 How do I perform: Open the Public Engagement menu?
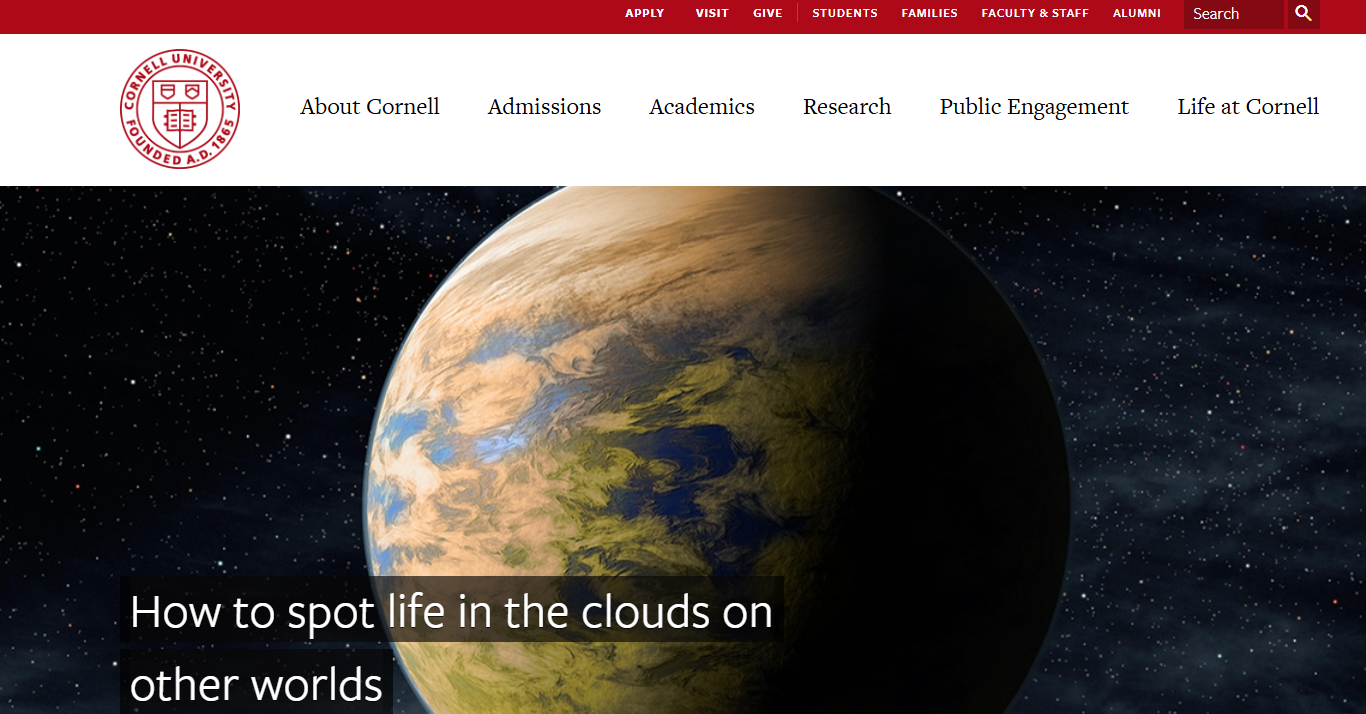[x=1034, y=107]
